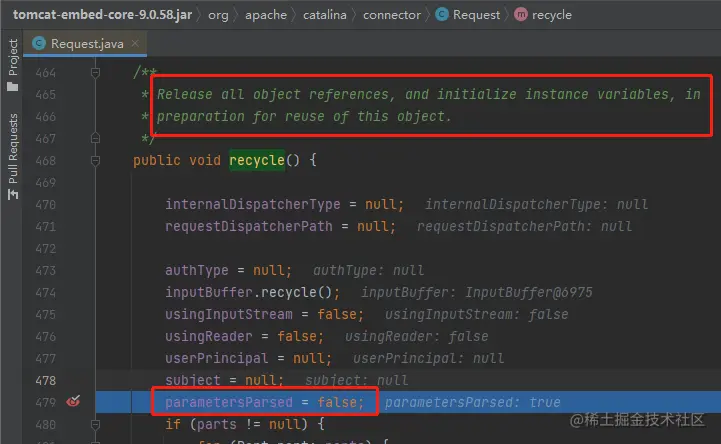Click the method icon beside recycle breadcrumb
721x444 pixels.
click(x=521, y=15)
